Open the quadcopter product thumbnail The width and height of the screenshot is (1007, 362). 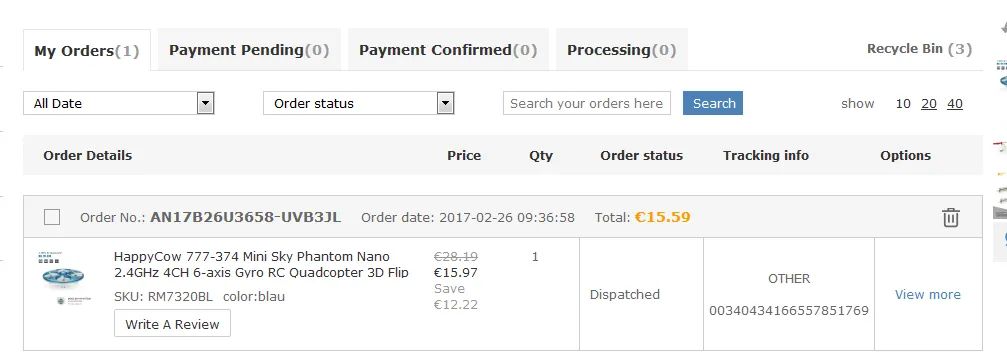tap(63, 279)
